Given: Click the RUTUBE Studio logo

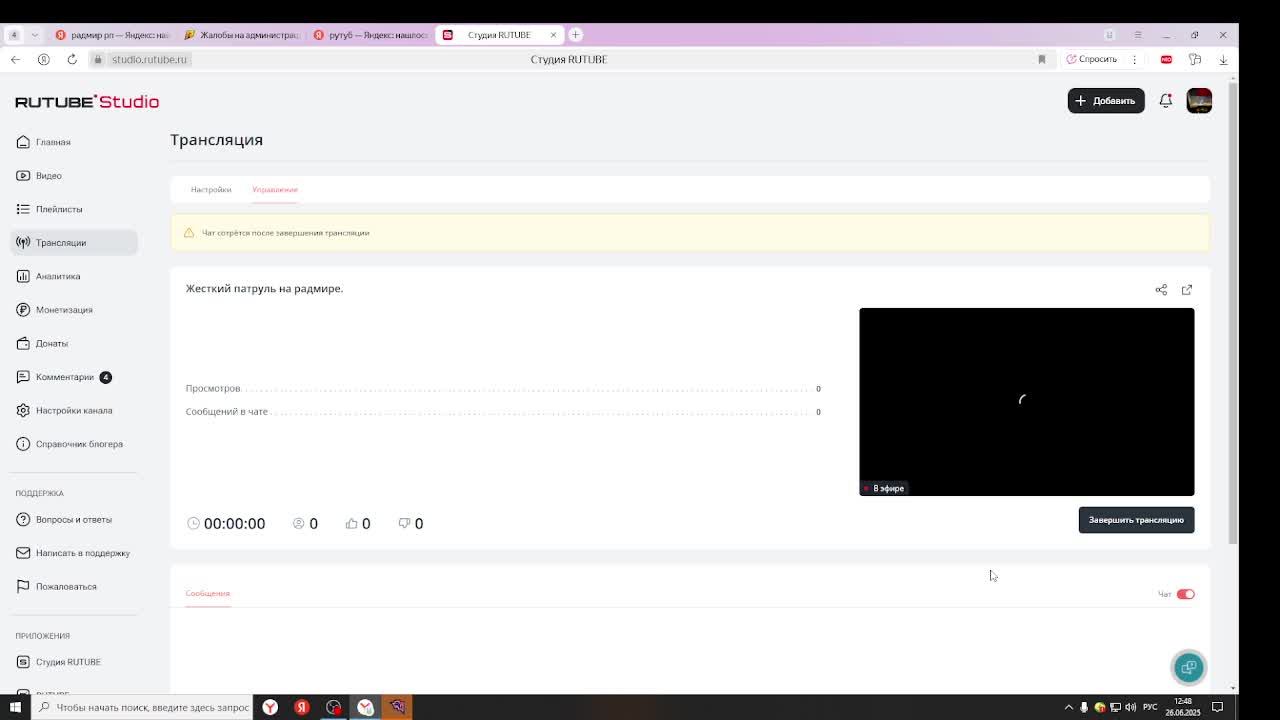Looking at the screenshot, I should click(x=87, y=101).
